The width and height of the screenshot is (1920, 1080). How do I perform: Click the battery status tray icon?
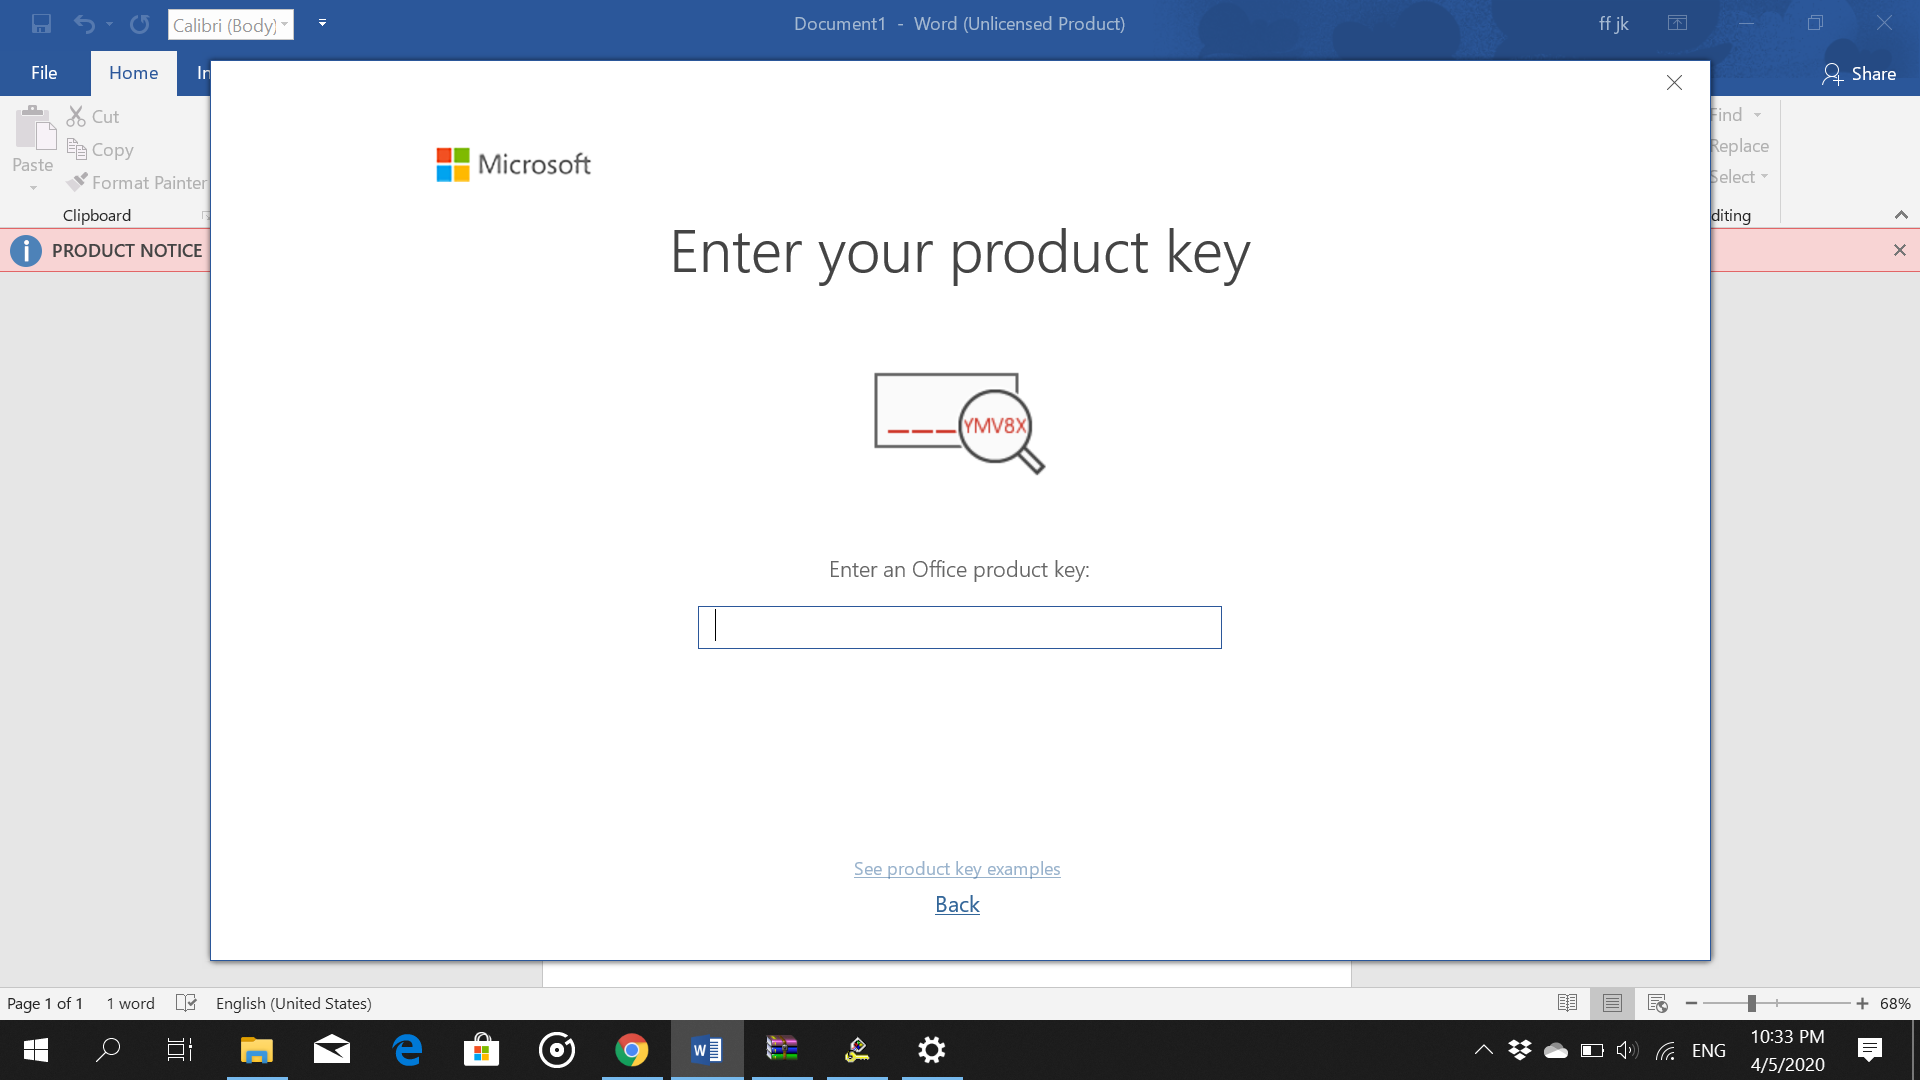(x=1592, y=1050)
